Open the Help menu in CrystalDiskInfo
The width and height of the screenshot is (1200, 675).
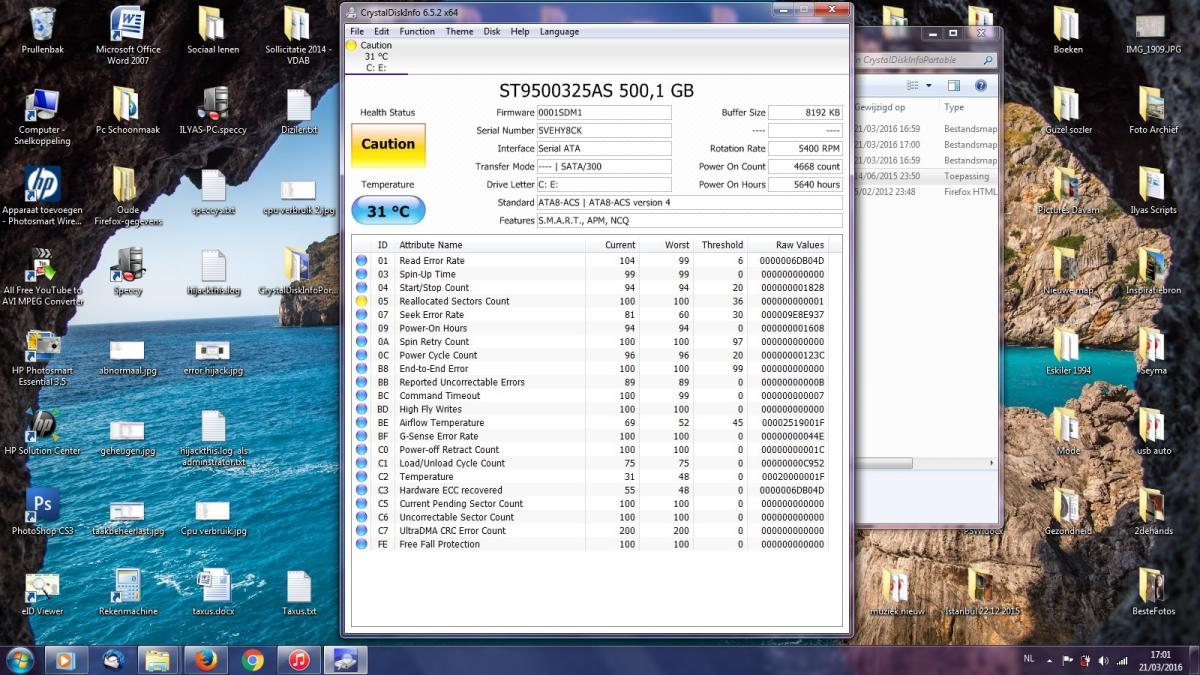(520, 31)
